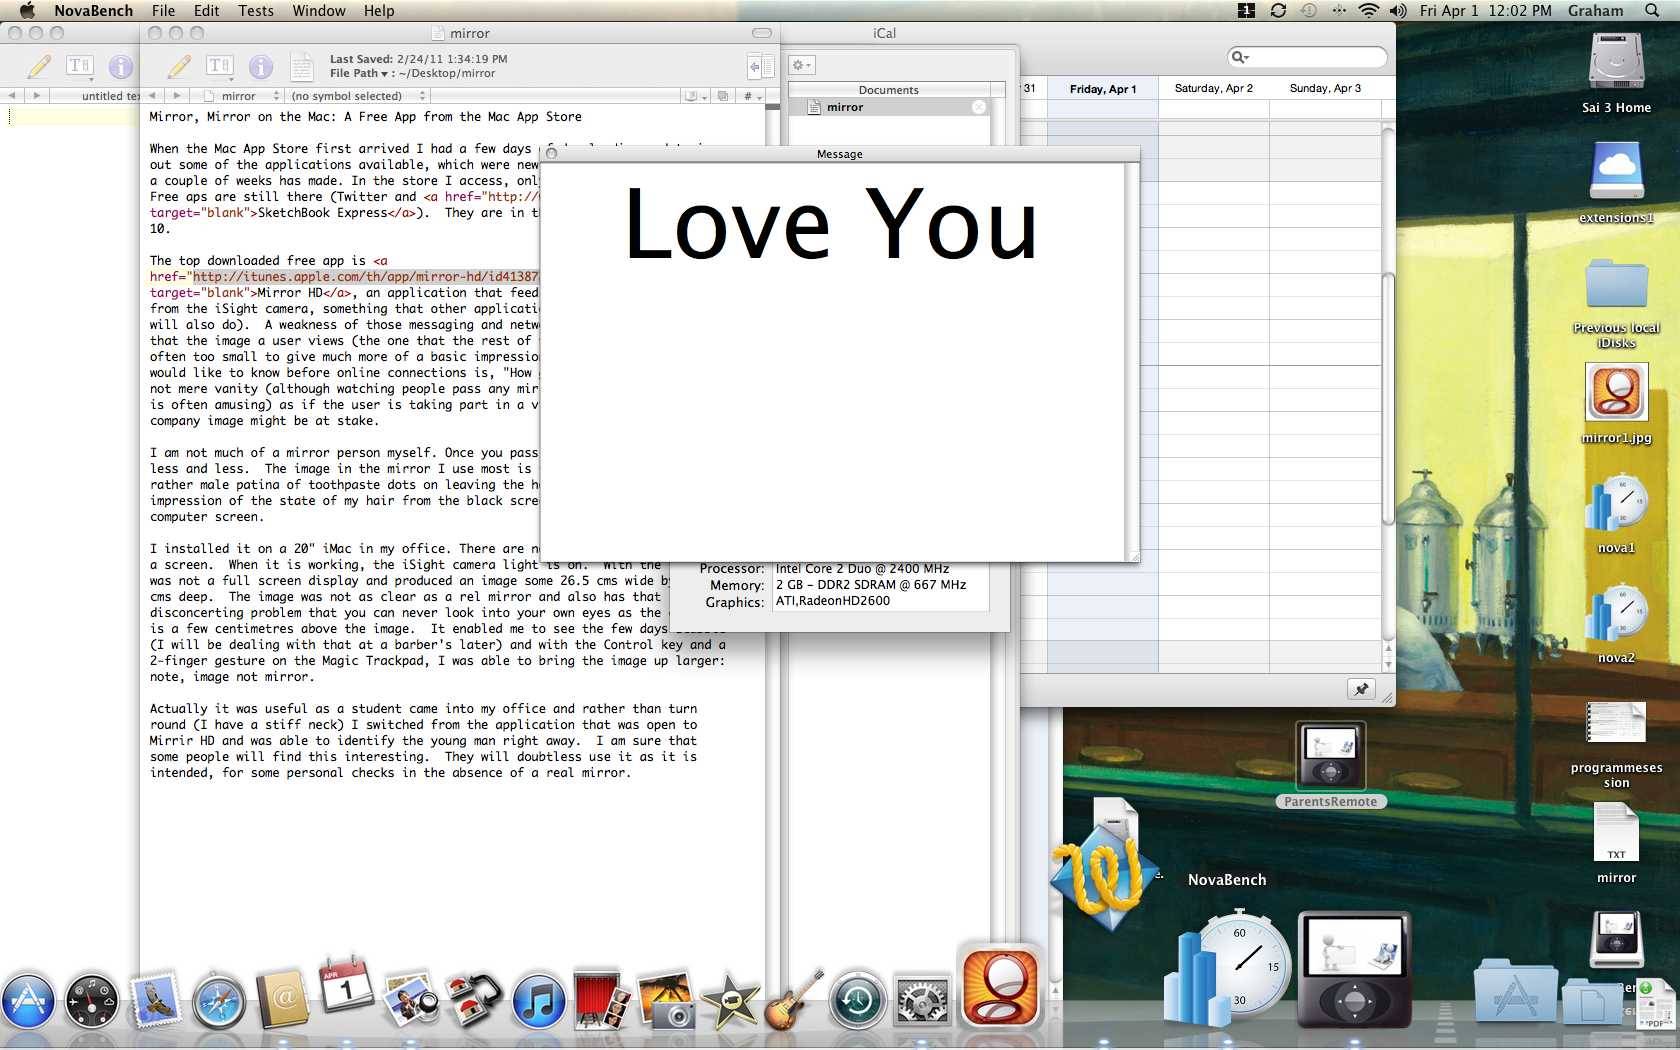The image size is (1680, 1050).
Task: Click the text format icon in the mirror window toolbar
Action: click(x=220, y=66)
